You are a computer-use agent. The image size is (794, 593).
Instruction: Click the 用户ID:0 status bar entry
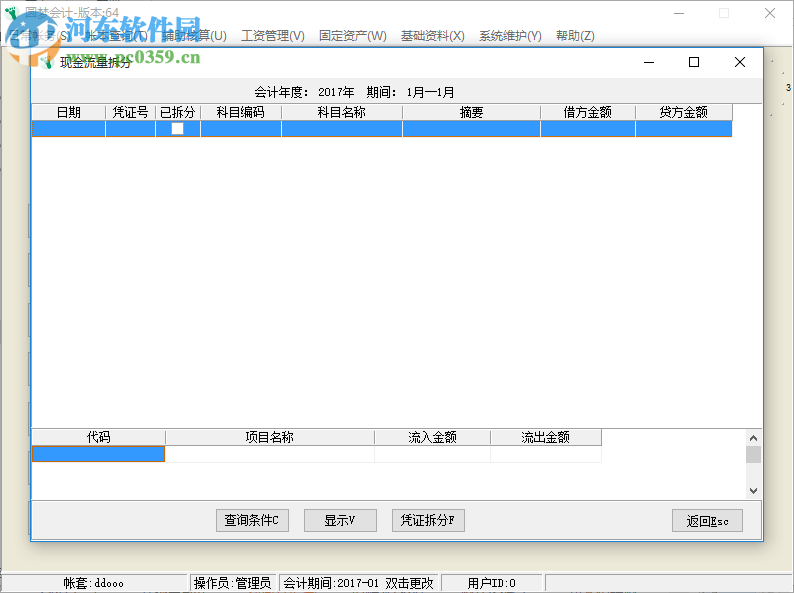point(491,583)
